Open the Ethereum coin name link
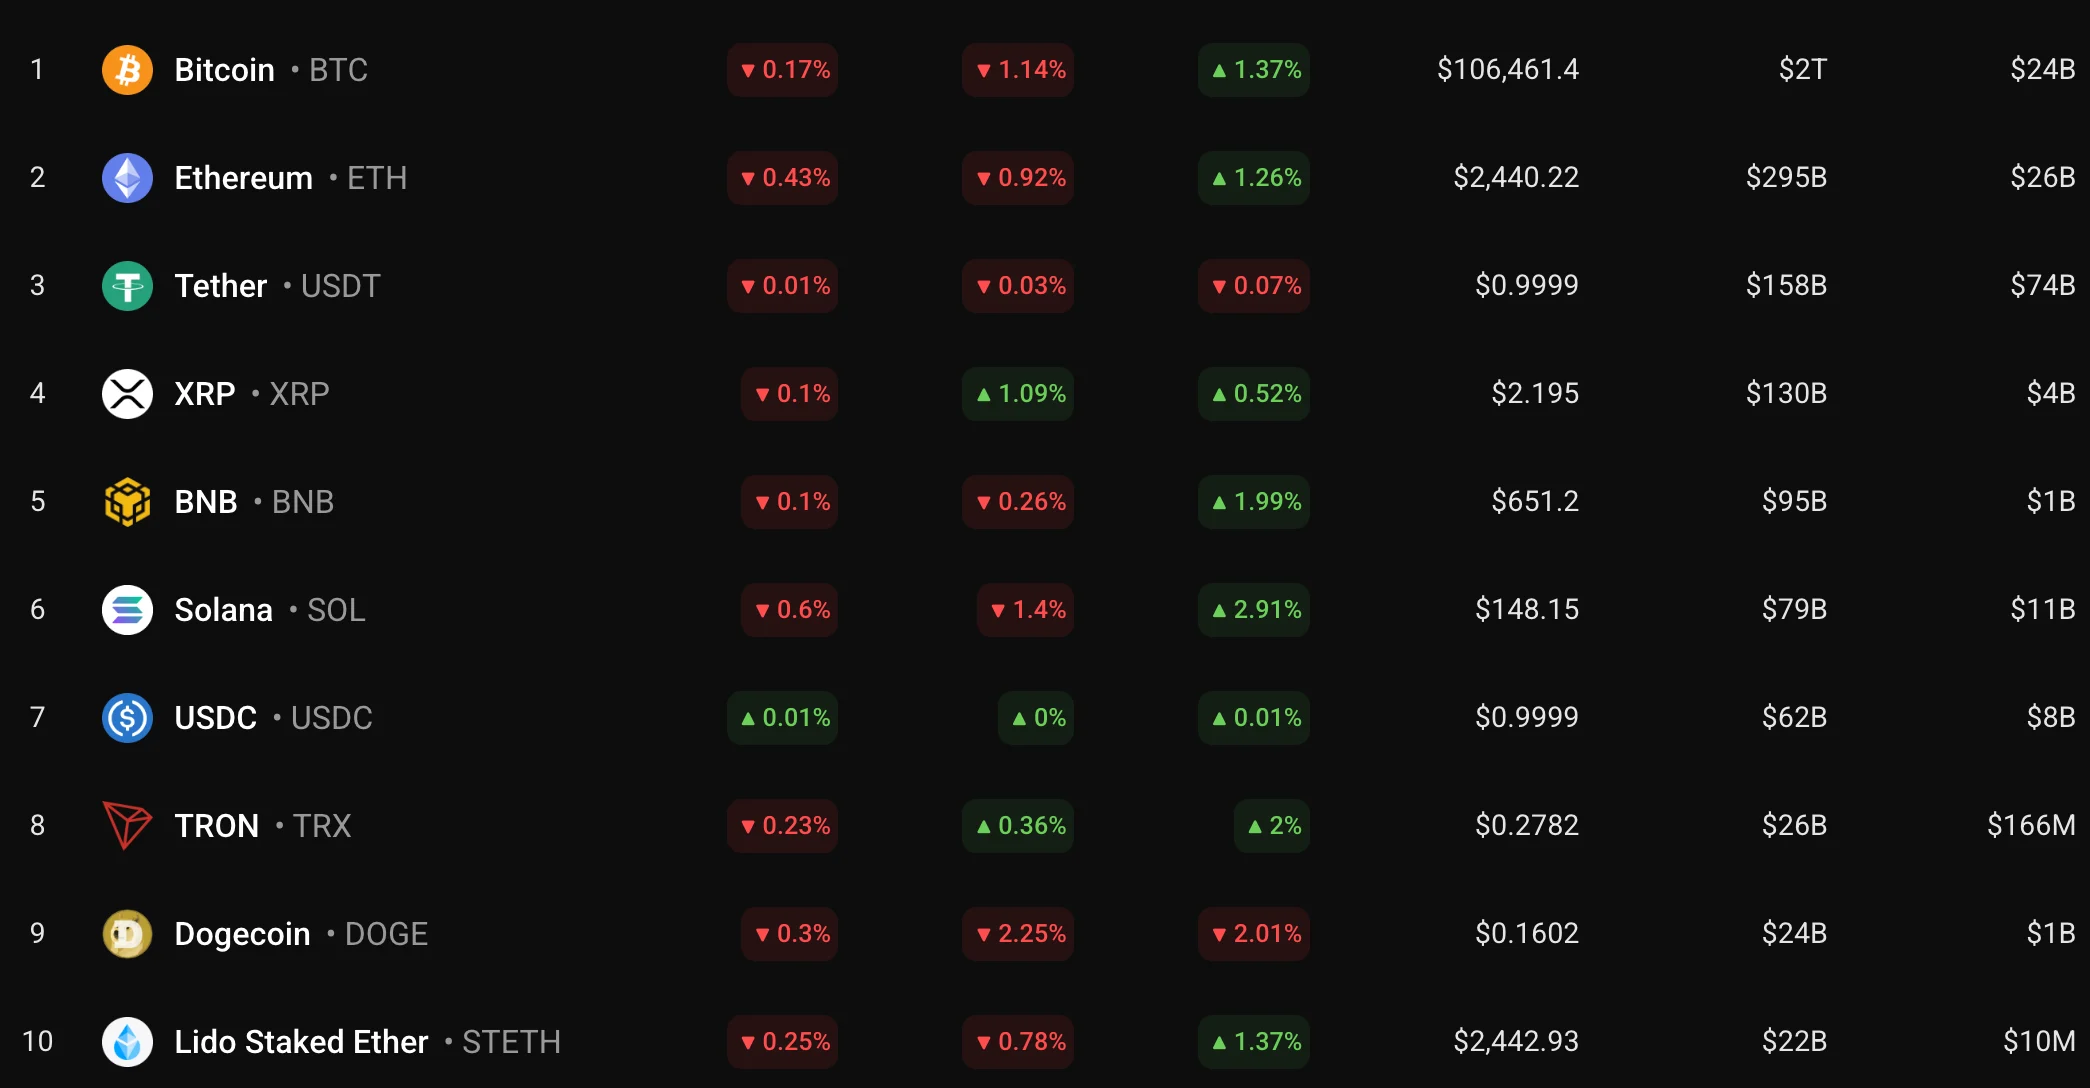 tap(243, 178)
